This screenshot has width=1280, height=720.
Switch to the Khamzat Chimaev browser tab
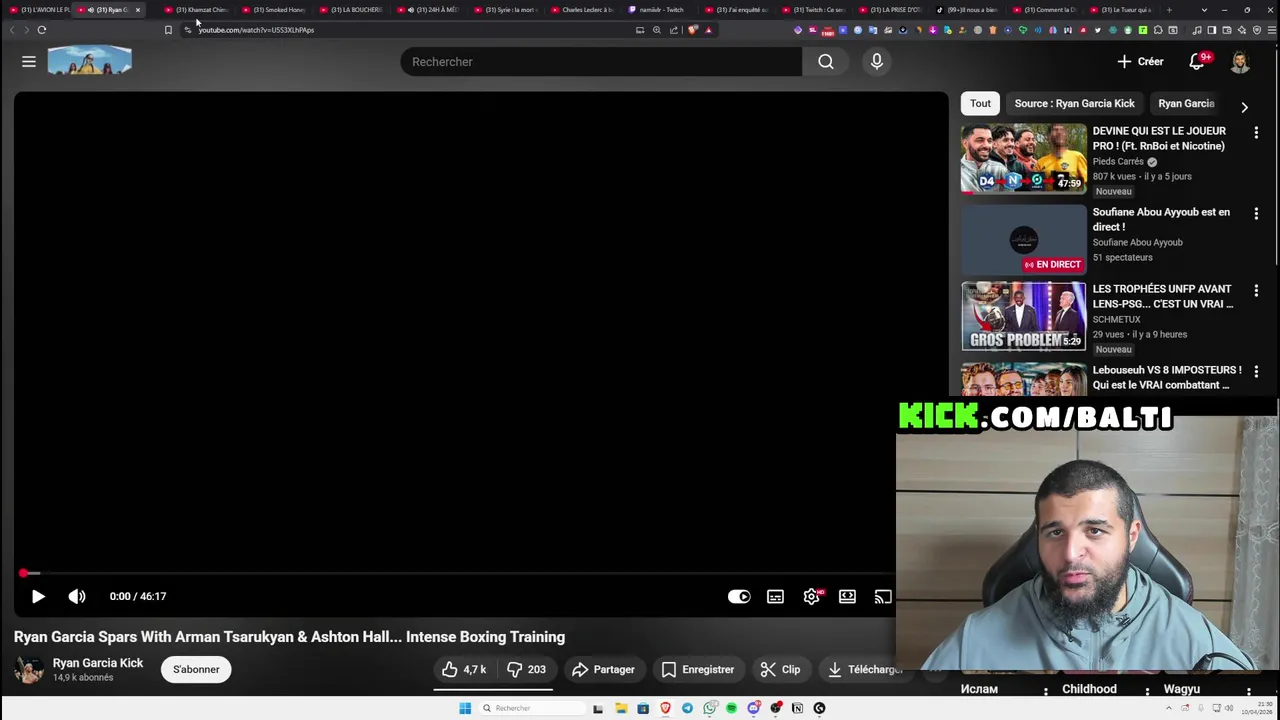click(199, 10)
